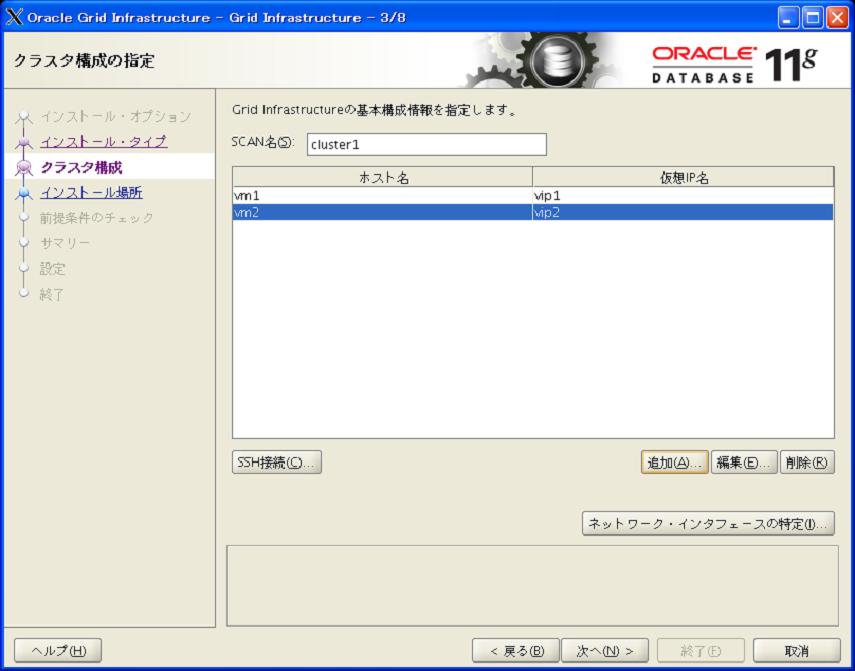The height and width of the screenshot is (671, 855).
Task: Delete selected node with 削除 button
Action: click(807, 462)
